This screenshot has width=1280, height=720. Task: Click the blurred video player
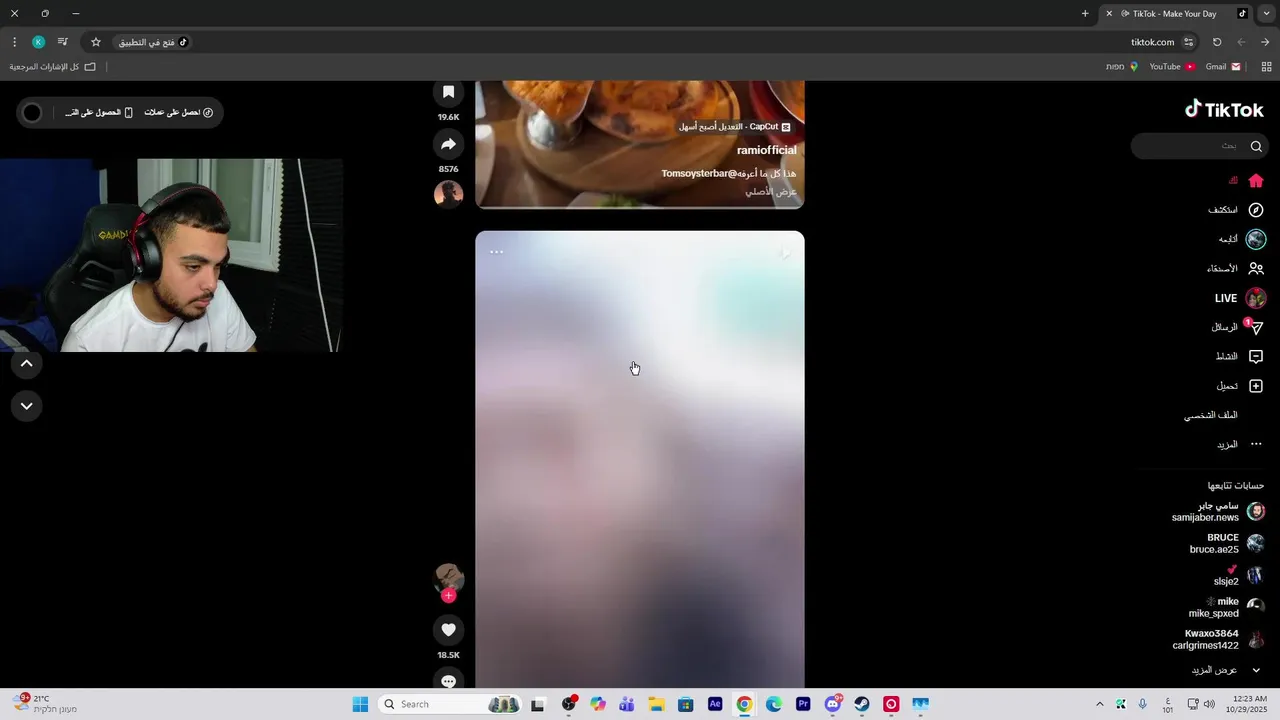click(x=640, y=460)
